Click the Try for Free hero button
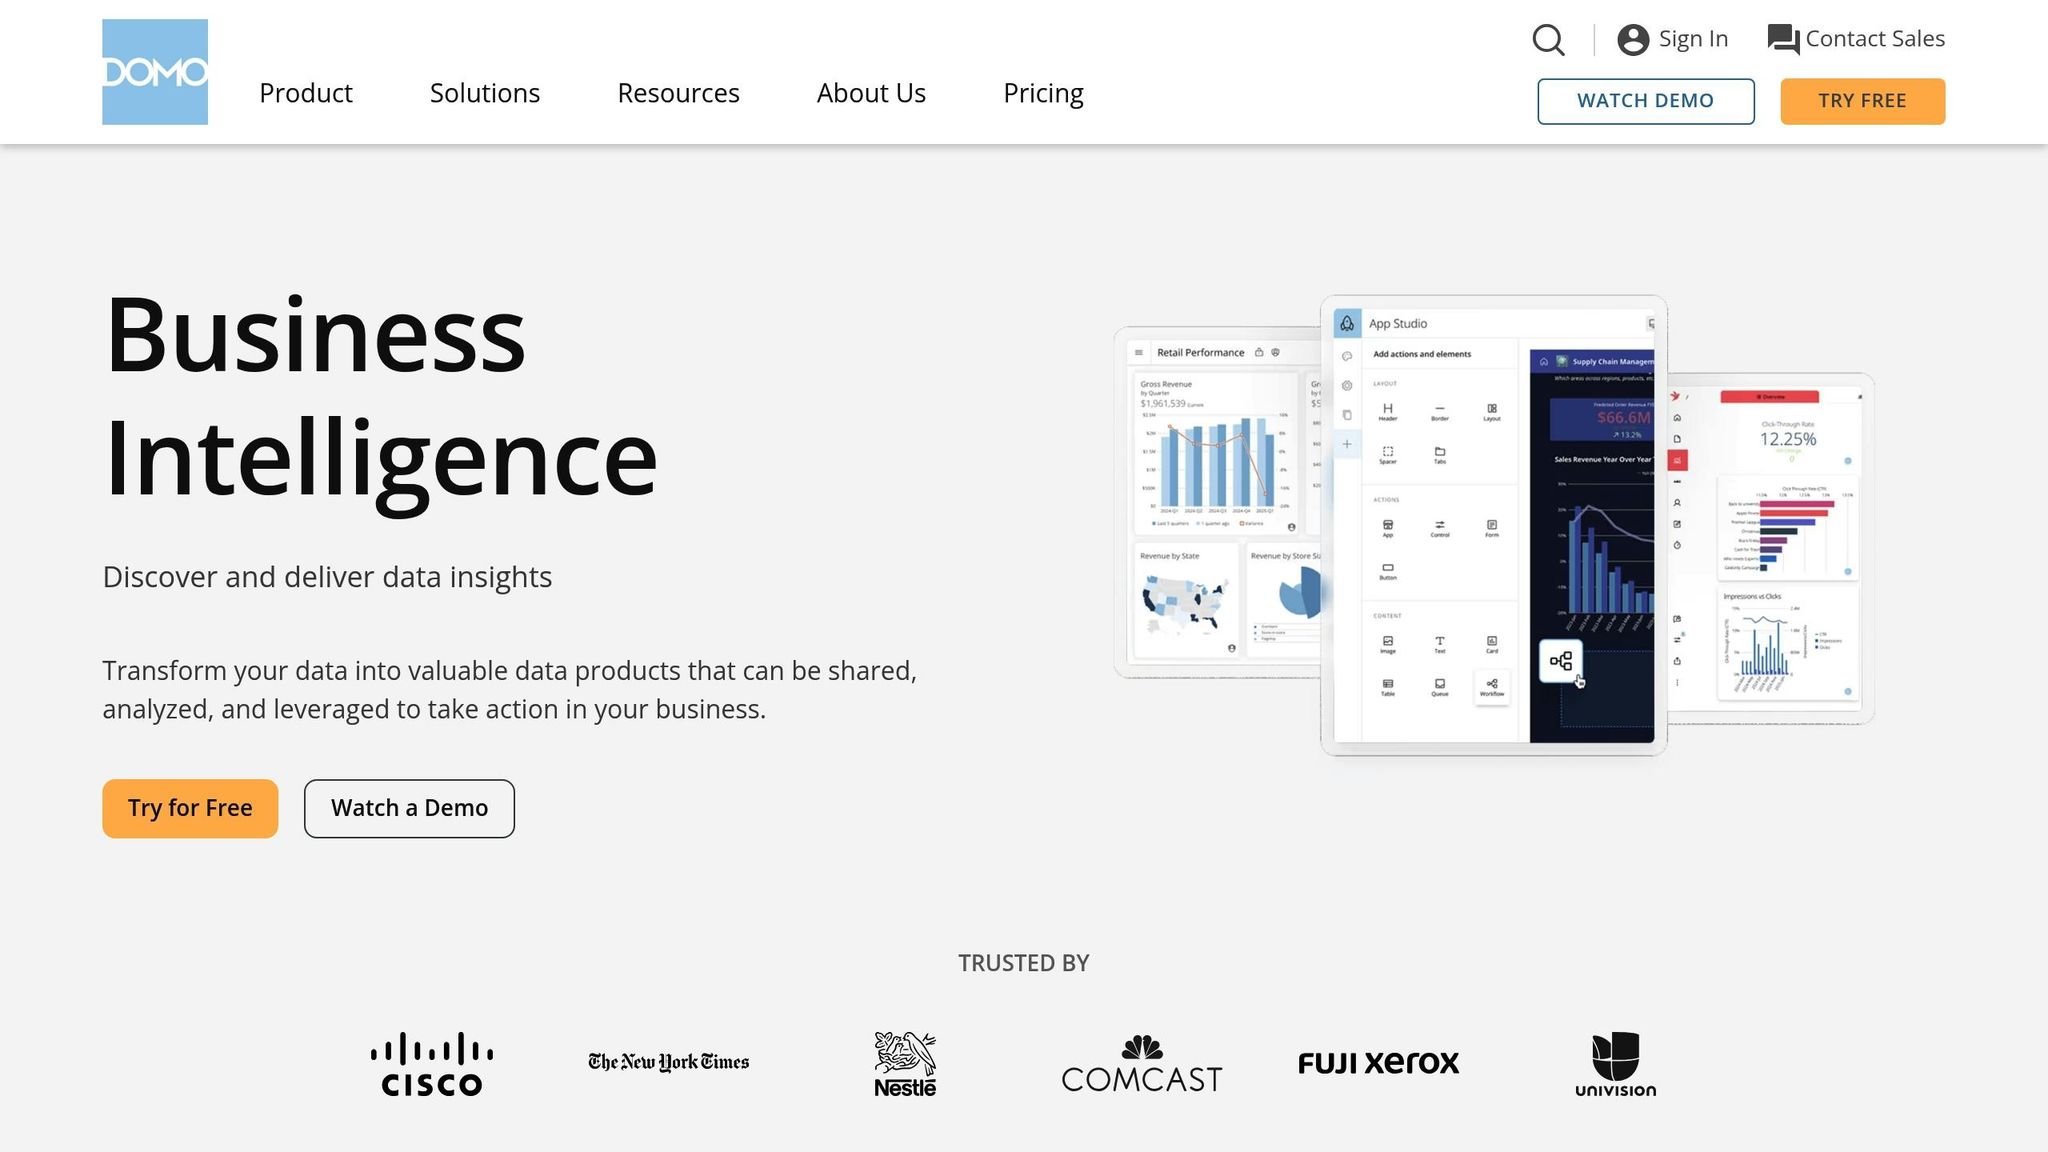Image resolution: width=2048 pixels, height=1152 pixels. tap(190, 808)
